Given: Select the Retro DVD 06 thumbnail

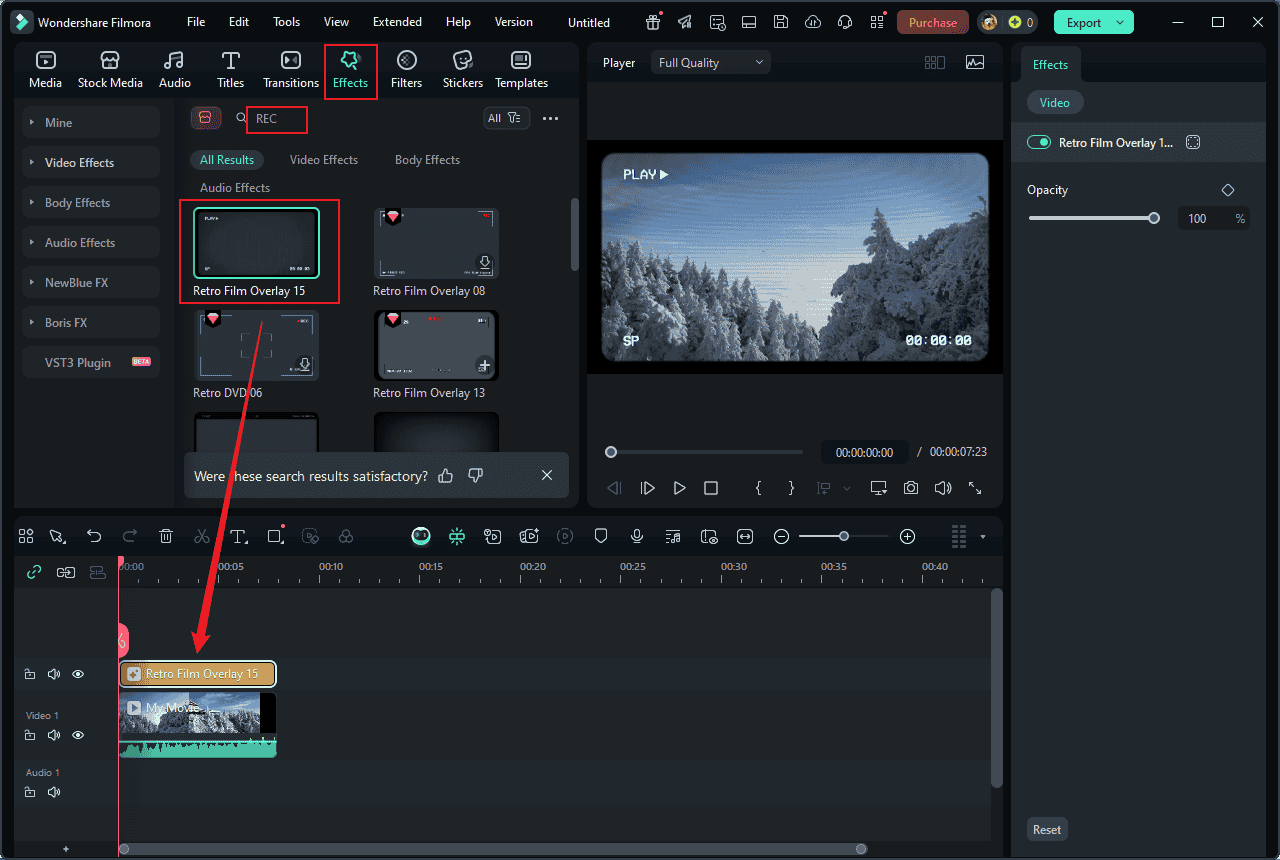Looking at the screenshot, I should [x=256, y=345].
